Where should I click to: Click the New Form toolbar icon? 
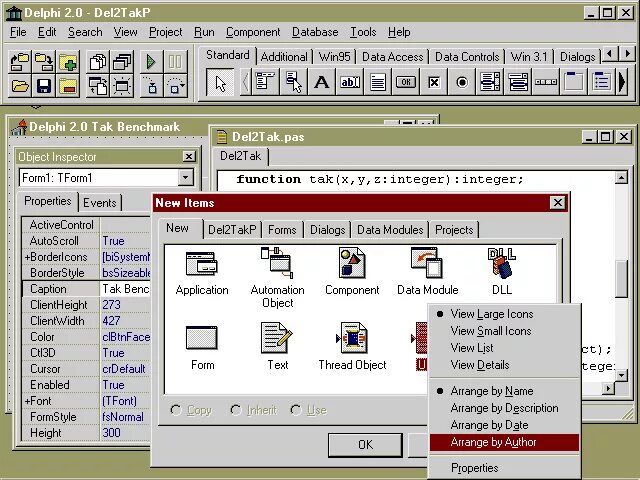tap(122, 86)
